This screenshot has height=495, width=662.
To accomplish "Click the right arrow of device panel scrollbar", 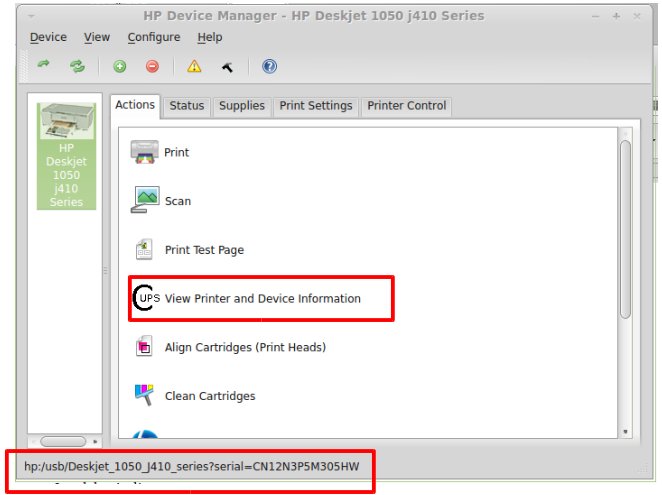I will 95,442.
